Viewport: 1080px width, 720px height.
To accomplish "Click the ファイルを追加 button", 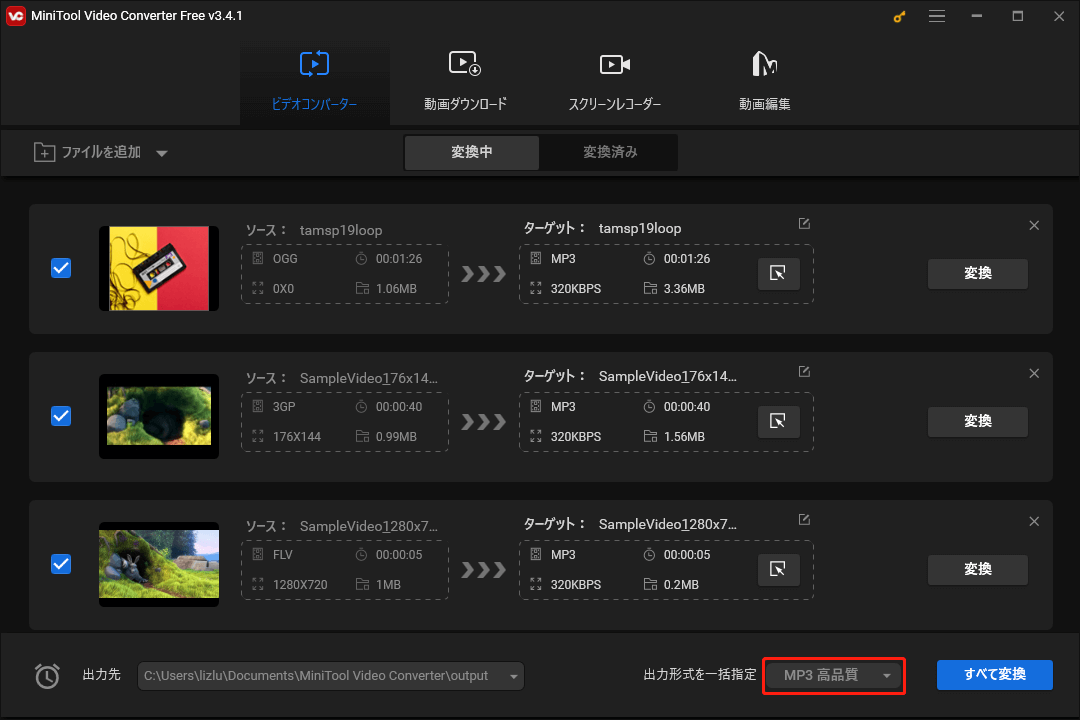I will pyautogui.click(x=87, y=152).
